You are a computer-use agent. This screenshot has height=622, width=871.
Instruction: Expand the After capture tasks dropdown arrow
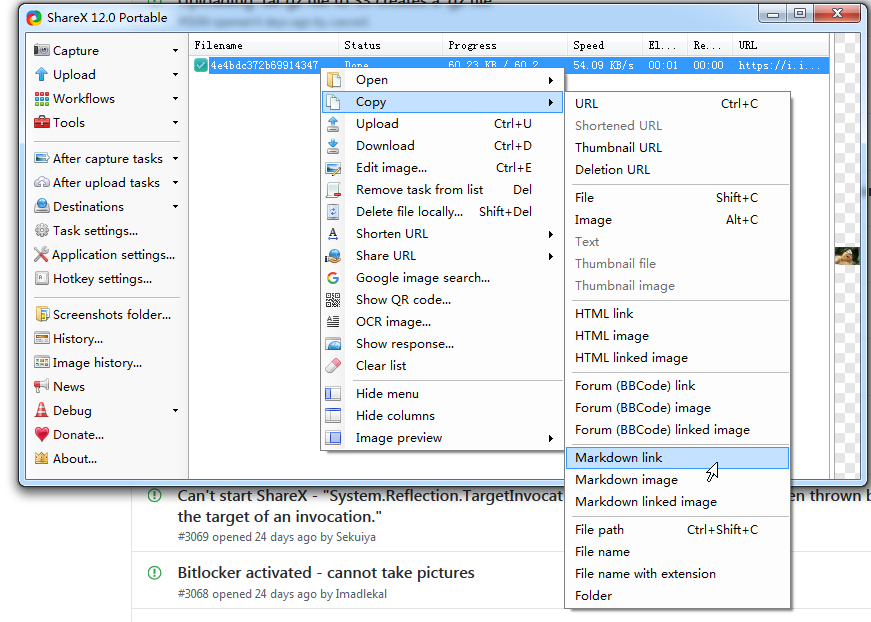(x=176, y=158)
